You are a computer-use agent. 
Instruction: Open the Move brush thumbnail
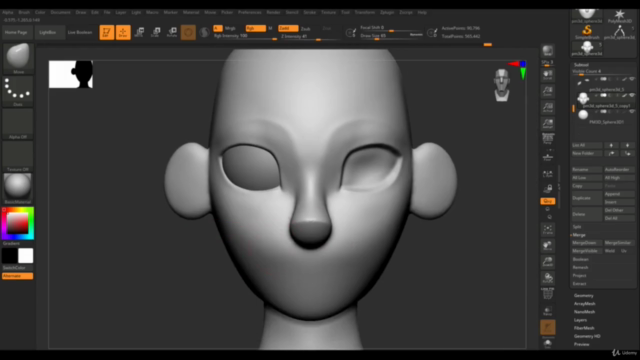pos(18,58)
